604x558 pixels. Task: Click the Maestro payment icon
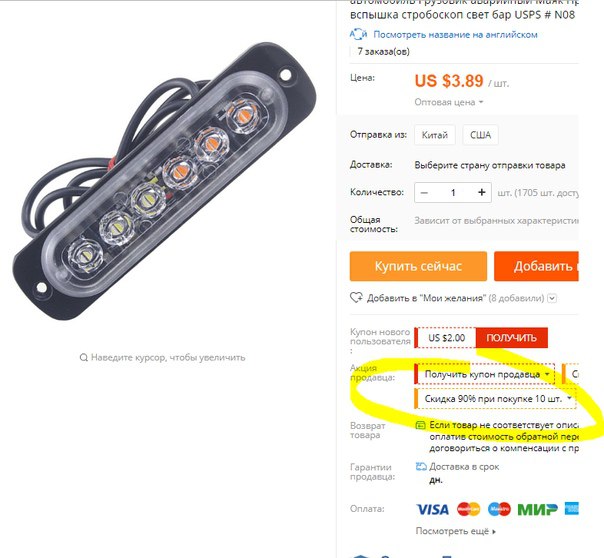point(499,509)
